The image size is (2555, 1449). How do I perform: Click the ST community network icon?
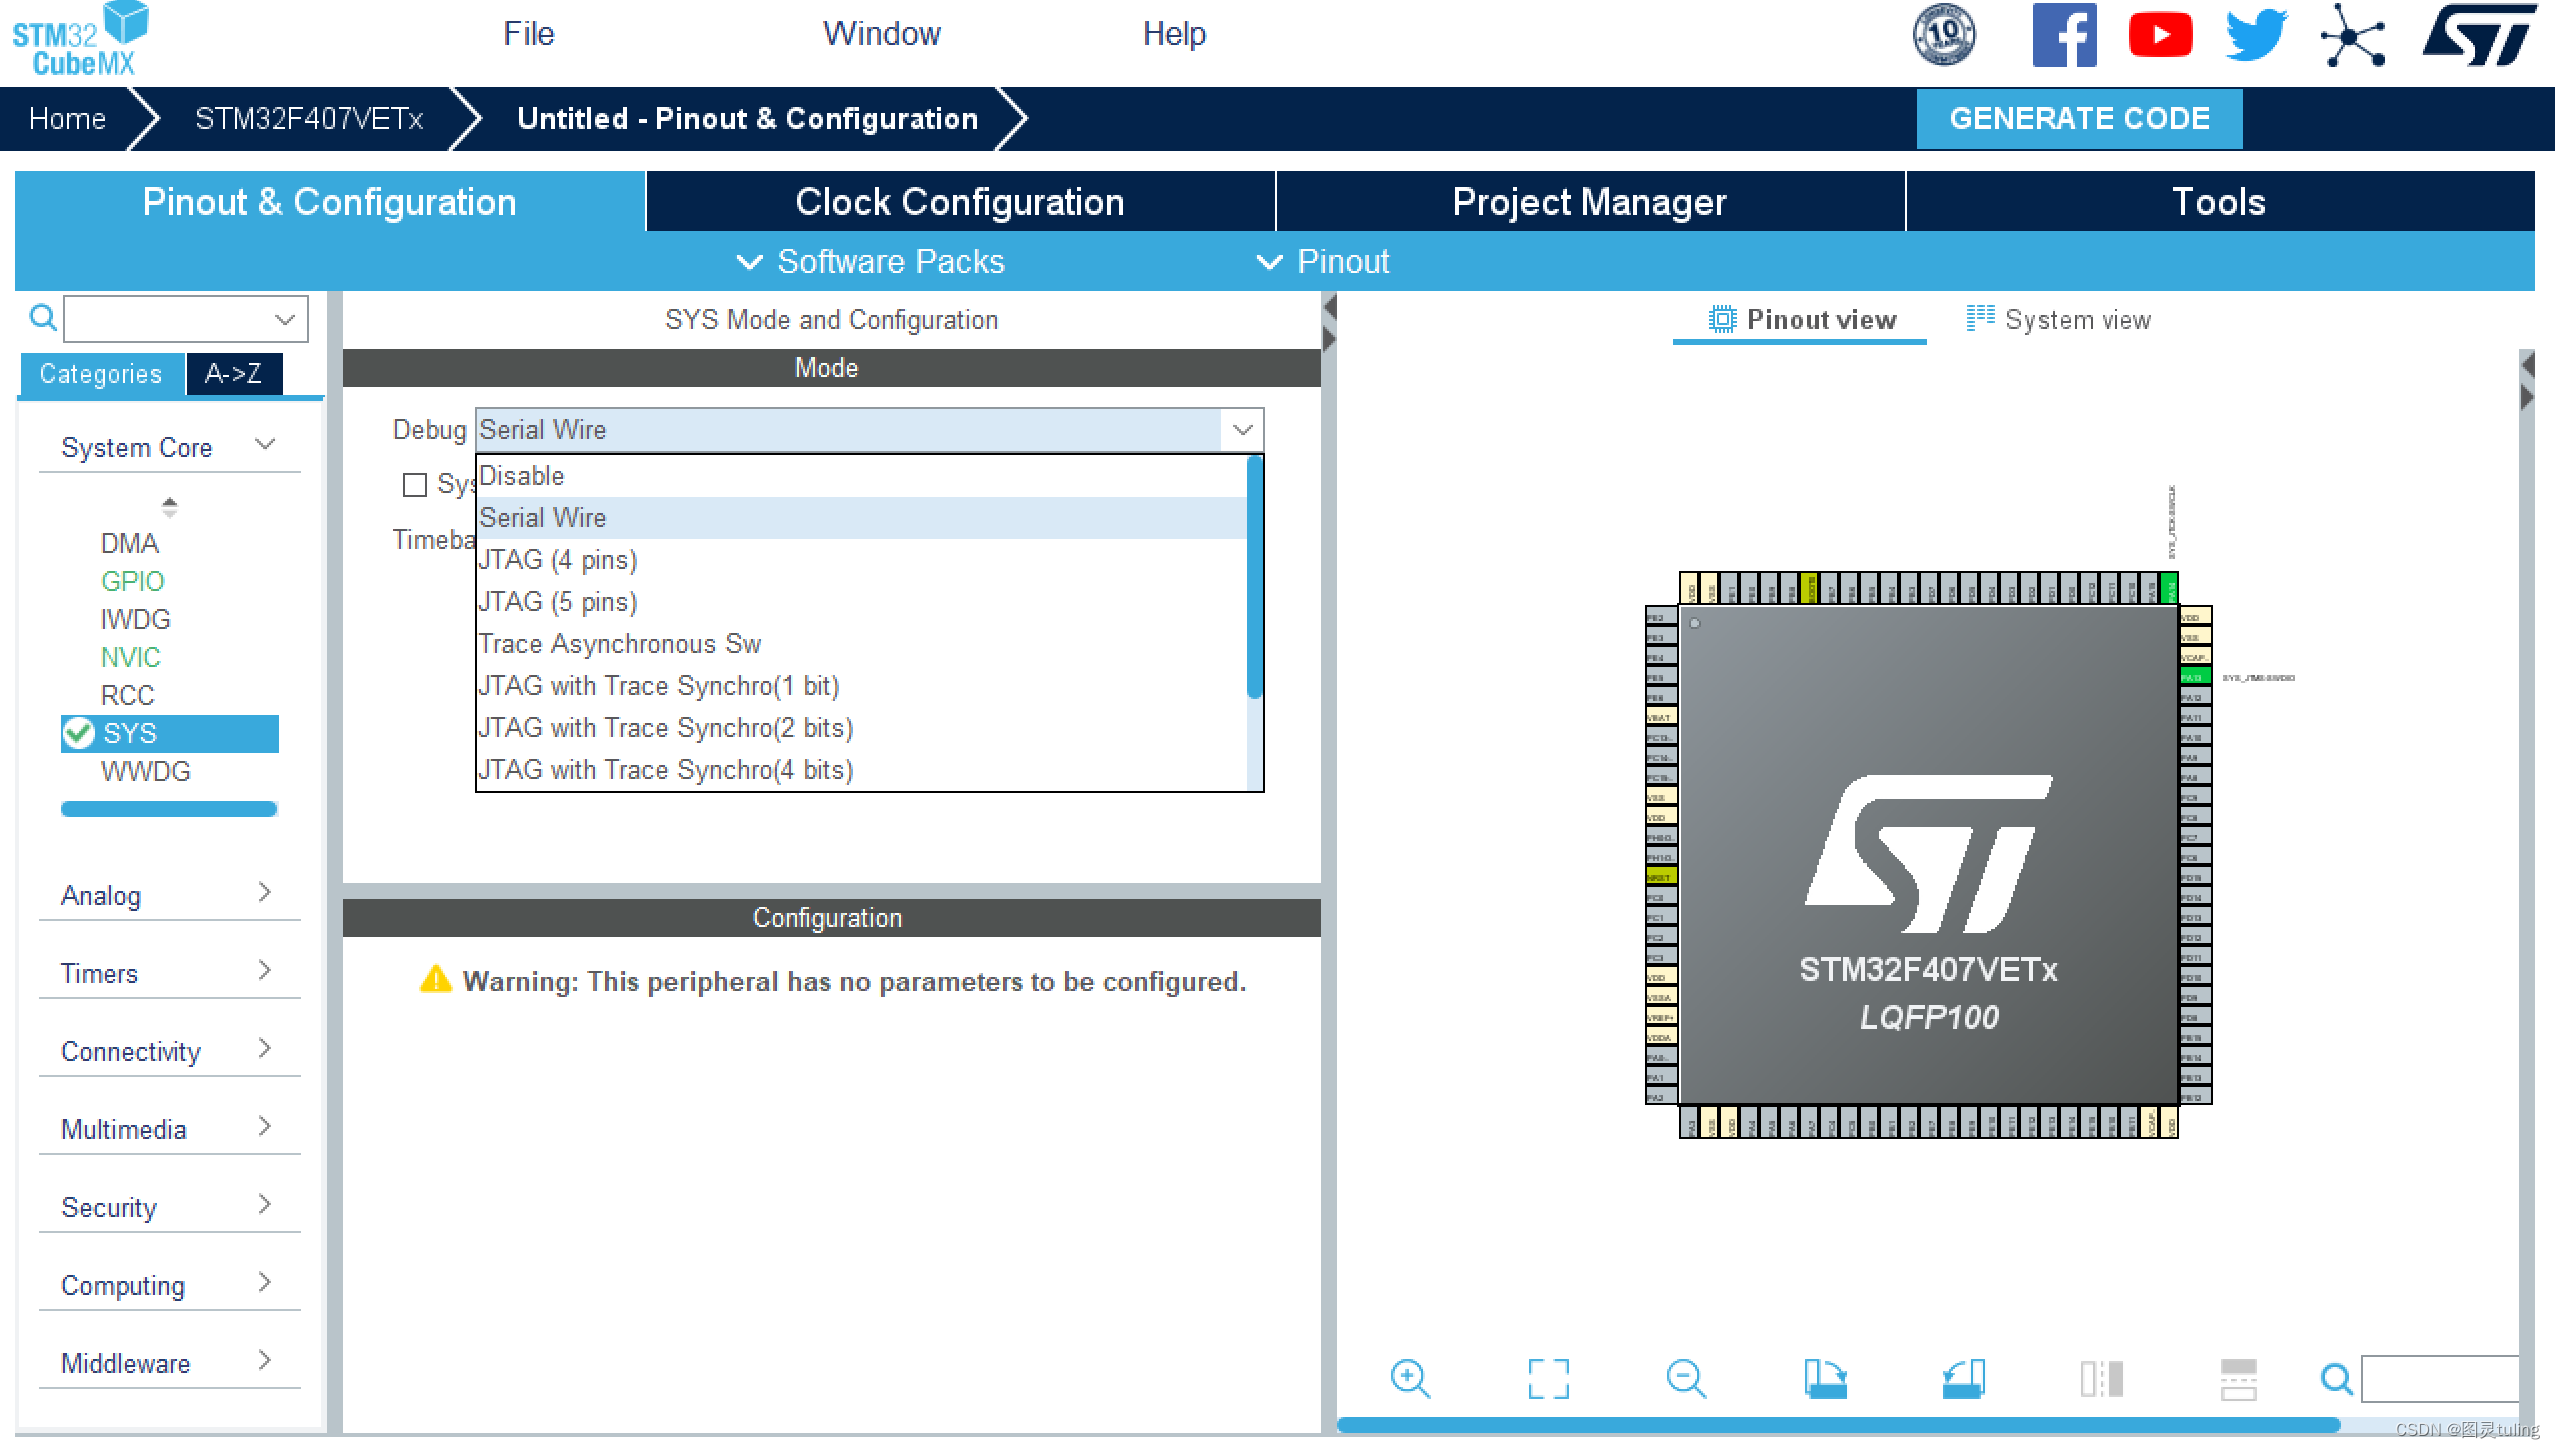click(x=2352, y=36)
